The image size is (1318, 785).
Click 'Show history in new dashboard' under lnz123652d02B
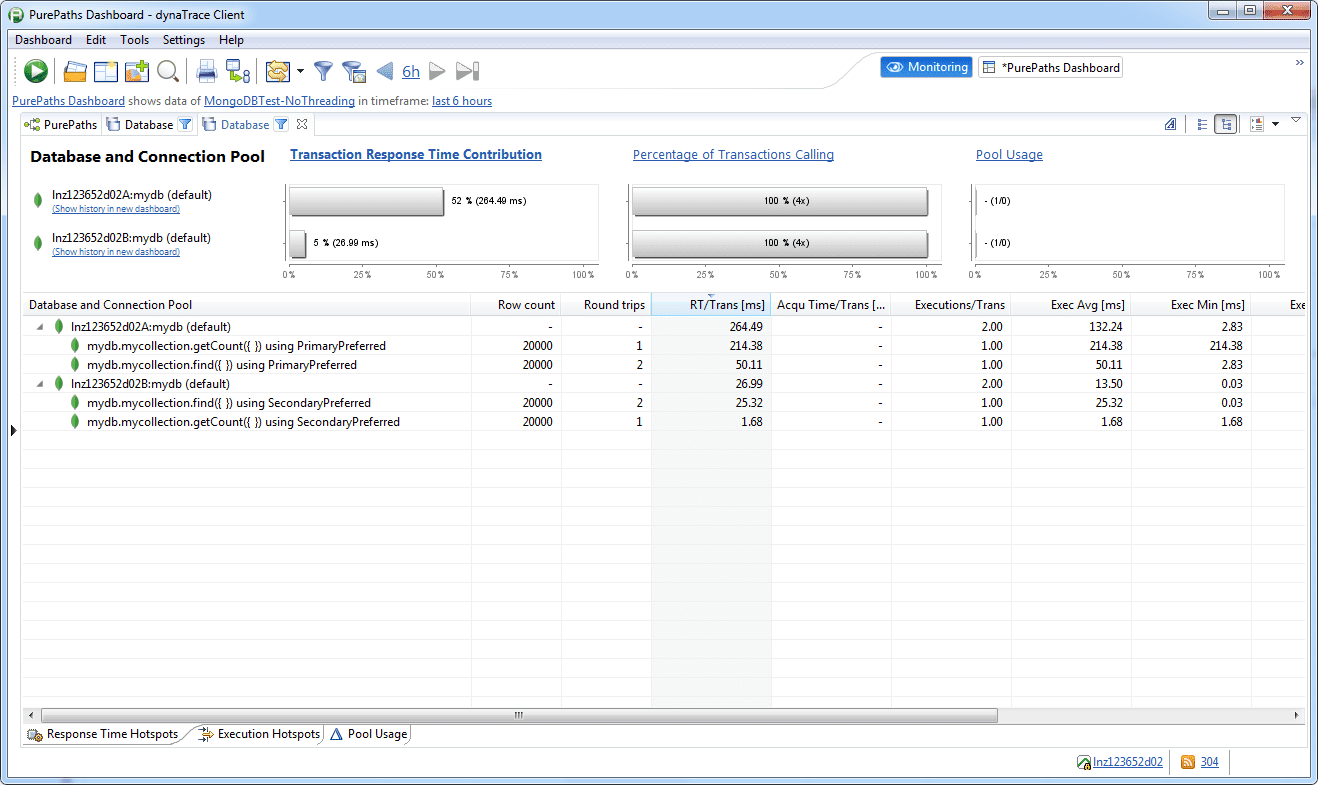[x=116, y=252]
